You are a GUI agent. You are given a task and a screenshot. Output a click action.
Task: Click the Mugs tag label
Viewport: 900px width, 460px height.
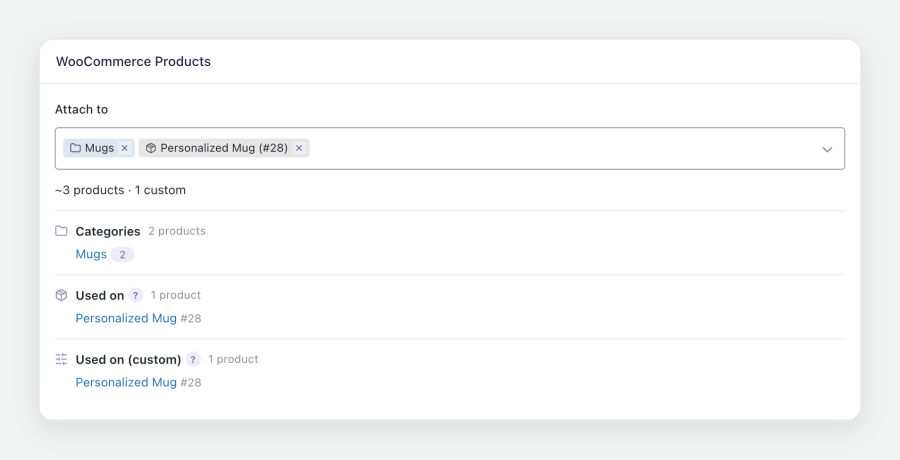pos(99,148)
